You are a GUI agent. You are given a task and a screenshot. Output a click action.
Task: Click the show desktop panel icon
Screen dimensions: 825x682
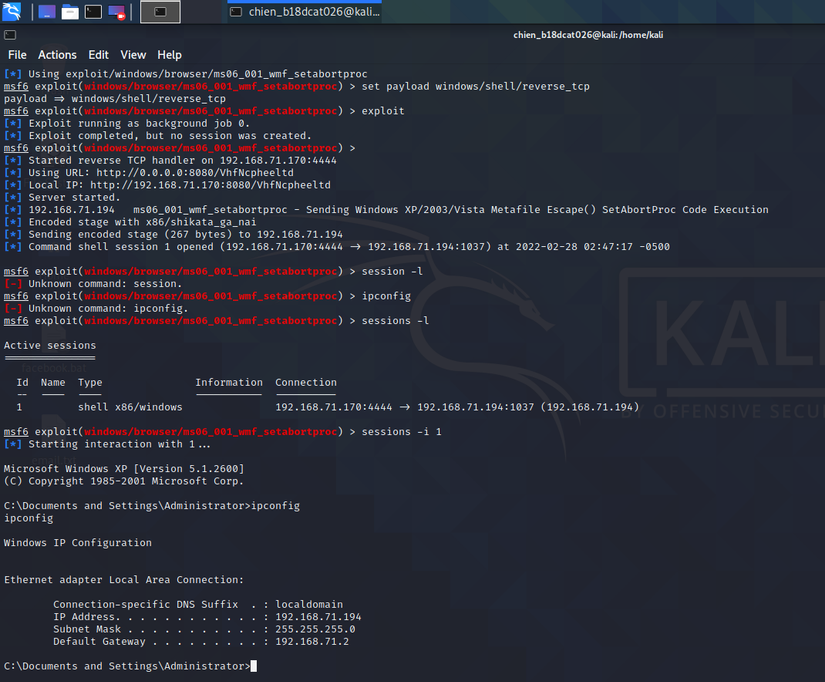tap(47, 12)
